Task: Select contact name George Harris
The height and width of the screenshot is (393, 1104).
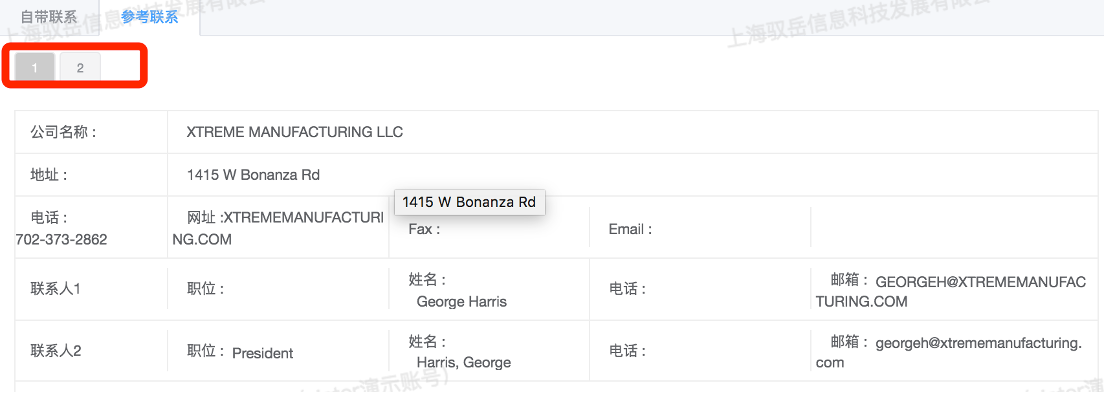Action: tap(462, 301)
